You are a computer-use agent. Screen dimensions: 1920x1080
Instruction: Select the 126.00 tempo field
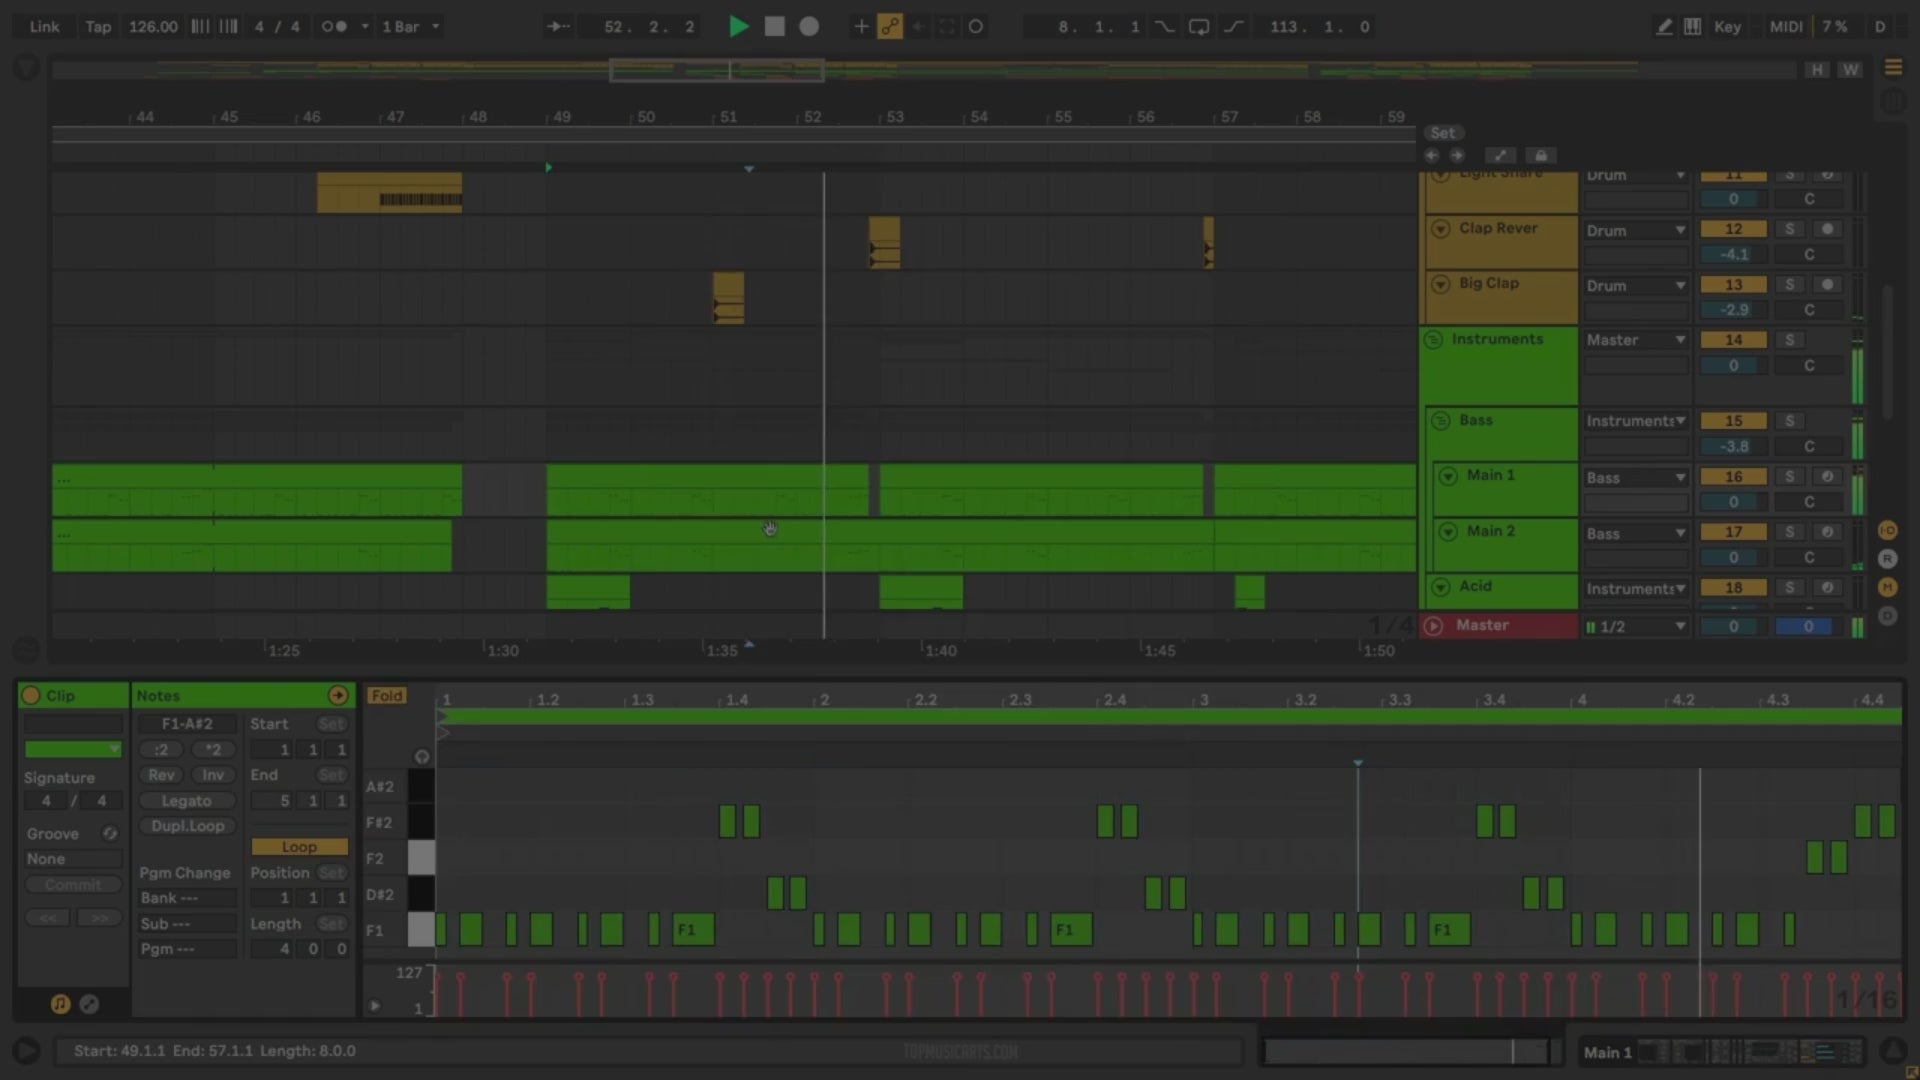pyautogui.click(x=153, y=27)
